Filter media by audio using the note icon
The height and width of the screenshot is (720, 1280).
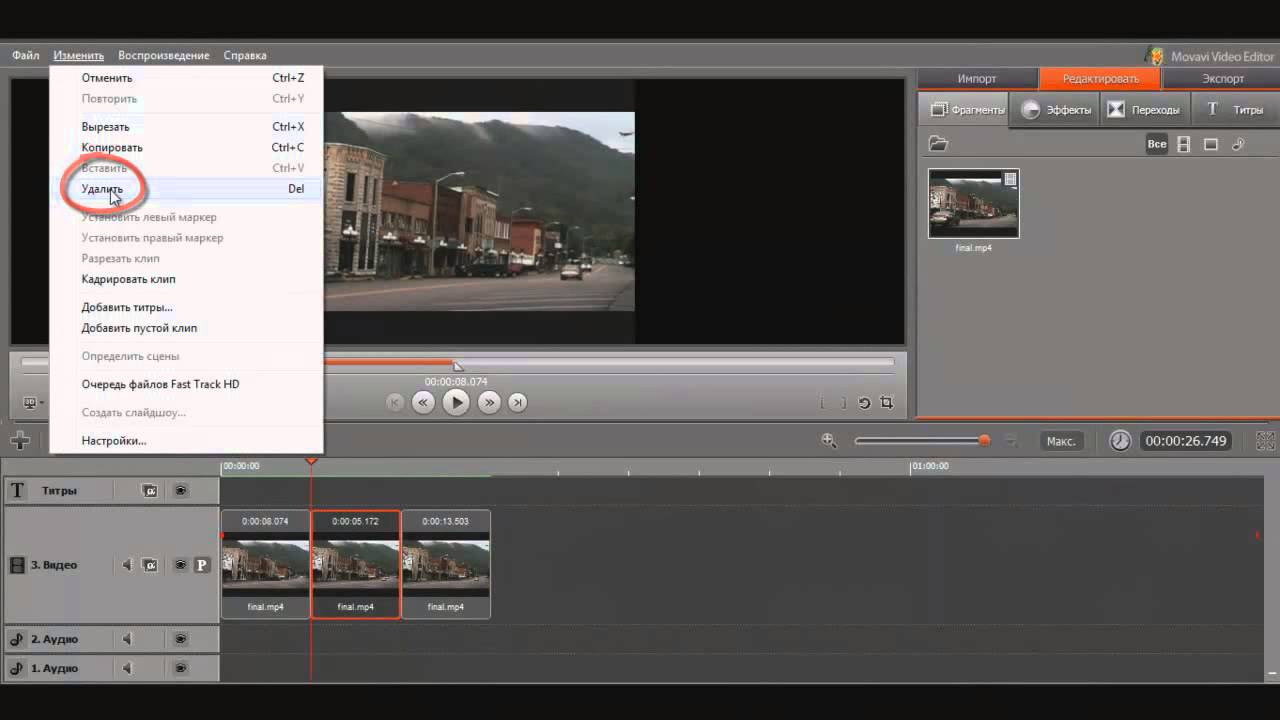click(1238, 144)
